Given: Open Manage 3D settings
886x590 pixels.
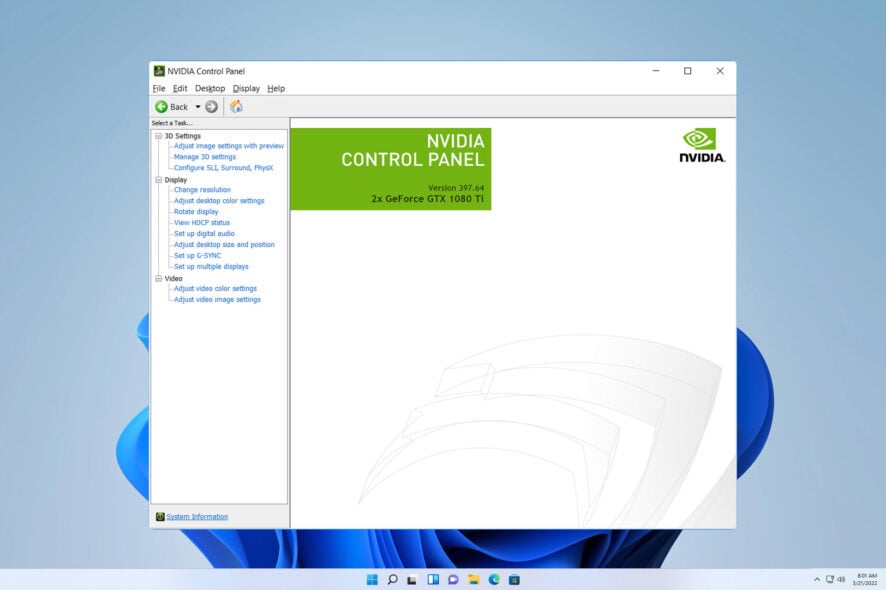Looking at the screenshot, I should [205, 157].
